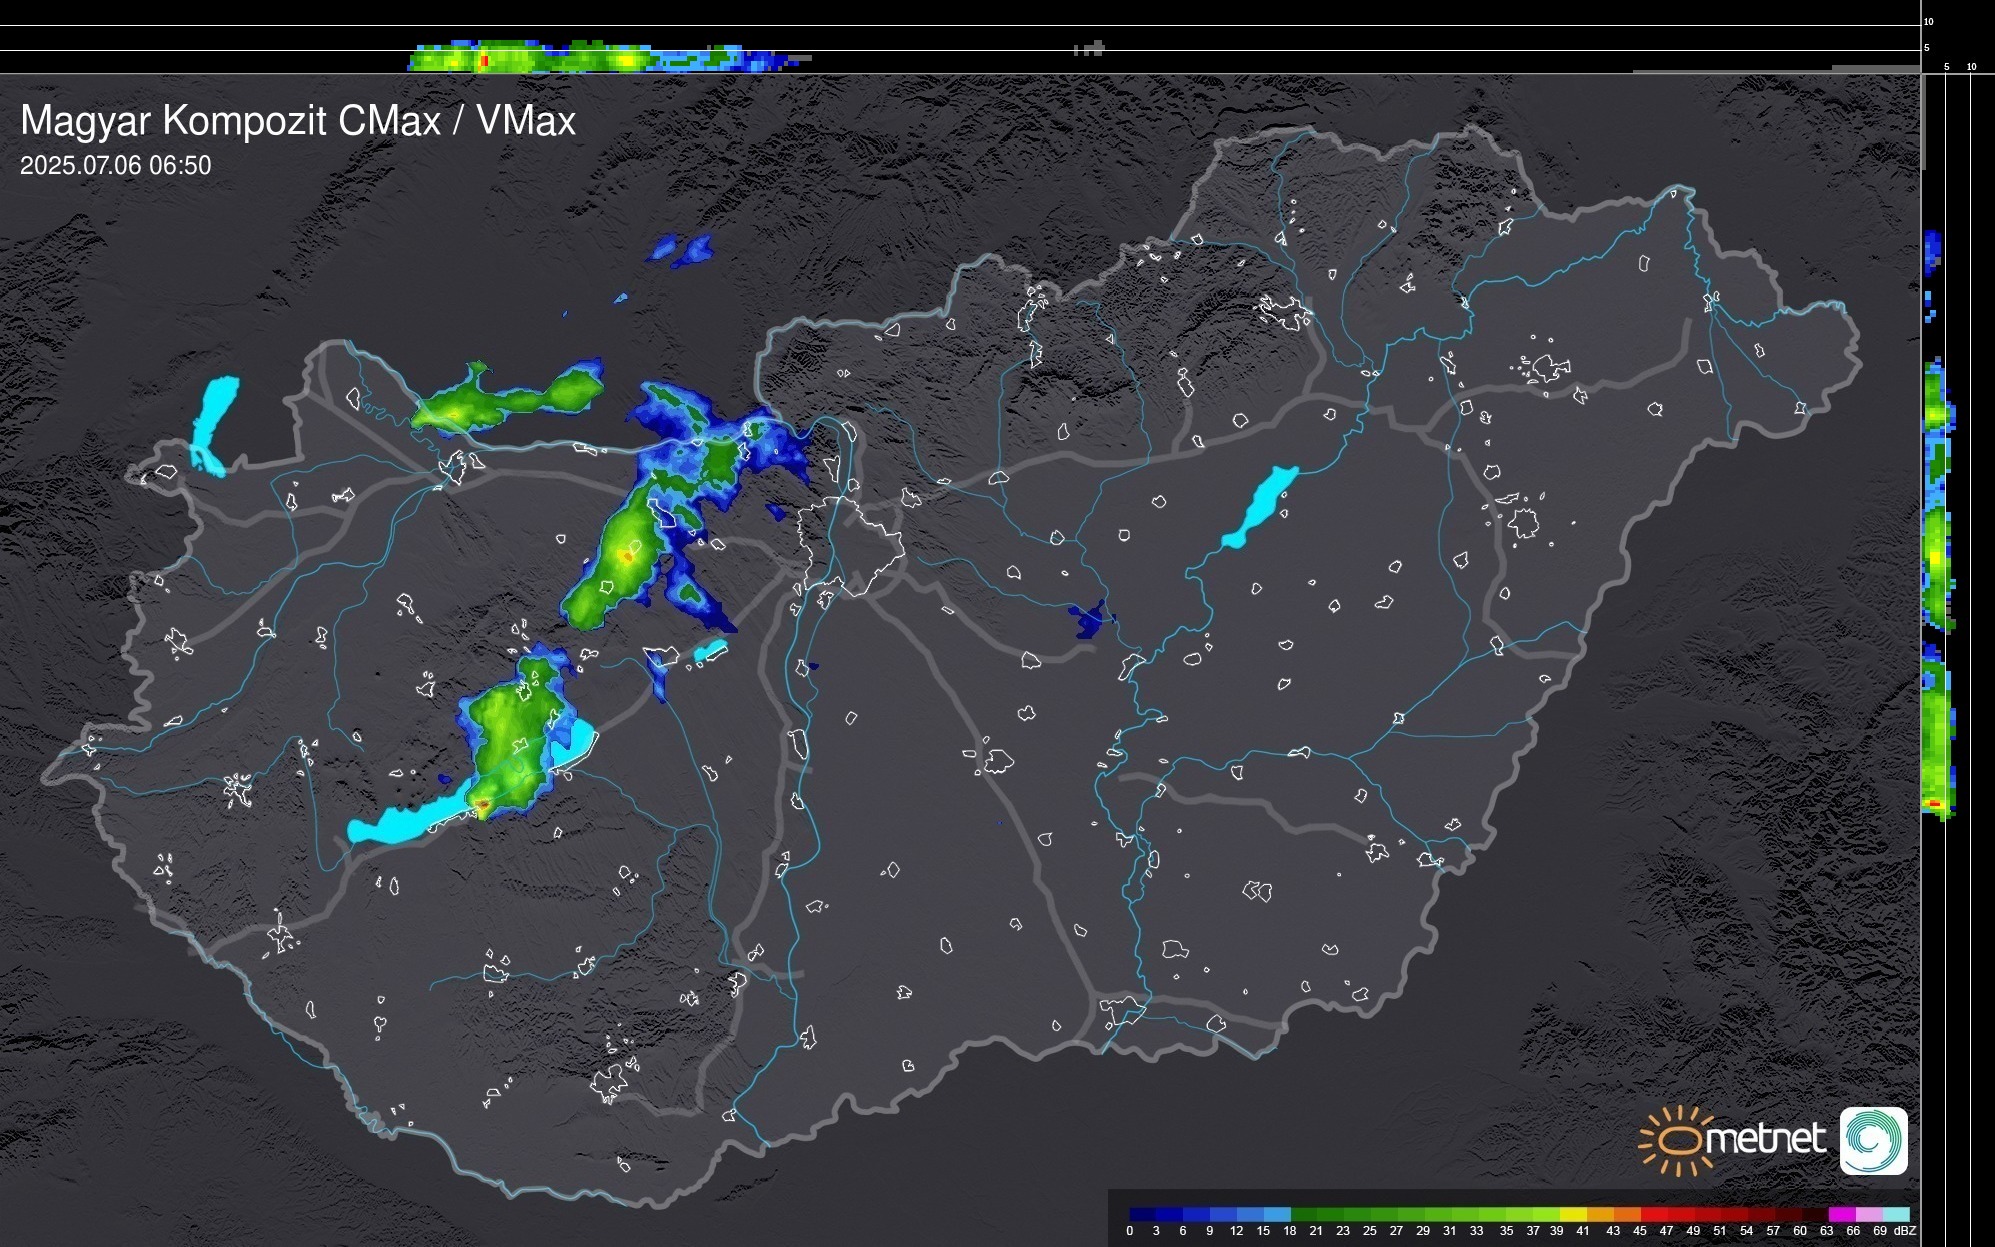Select the magenta 63 dBZ legend swatch
This screenshot has height=1247, width=1995.
[1841, 1215]
